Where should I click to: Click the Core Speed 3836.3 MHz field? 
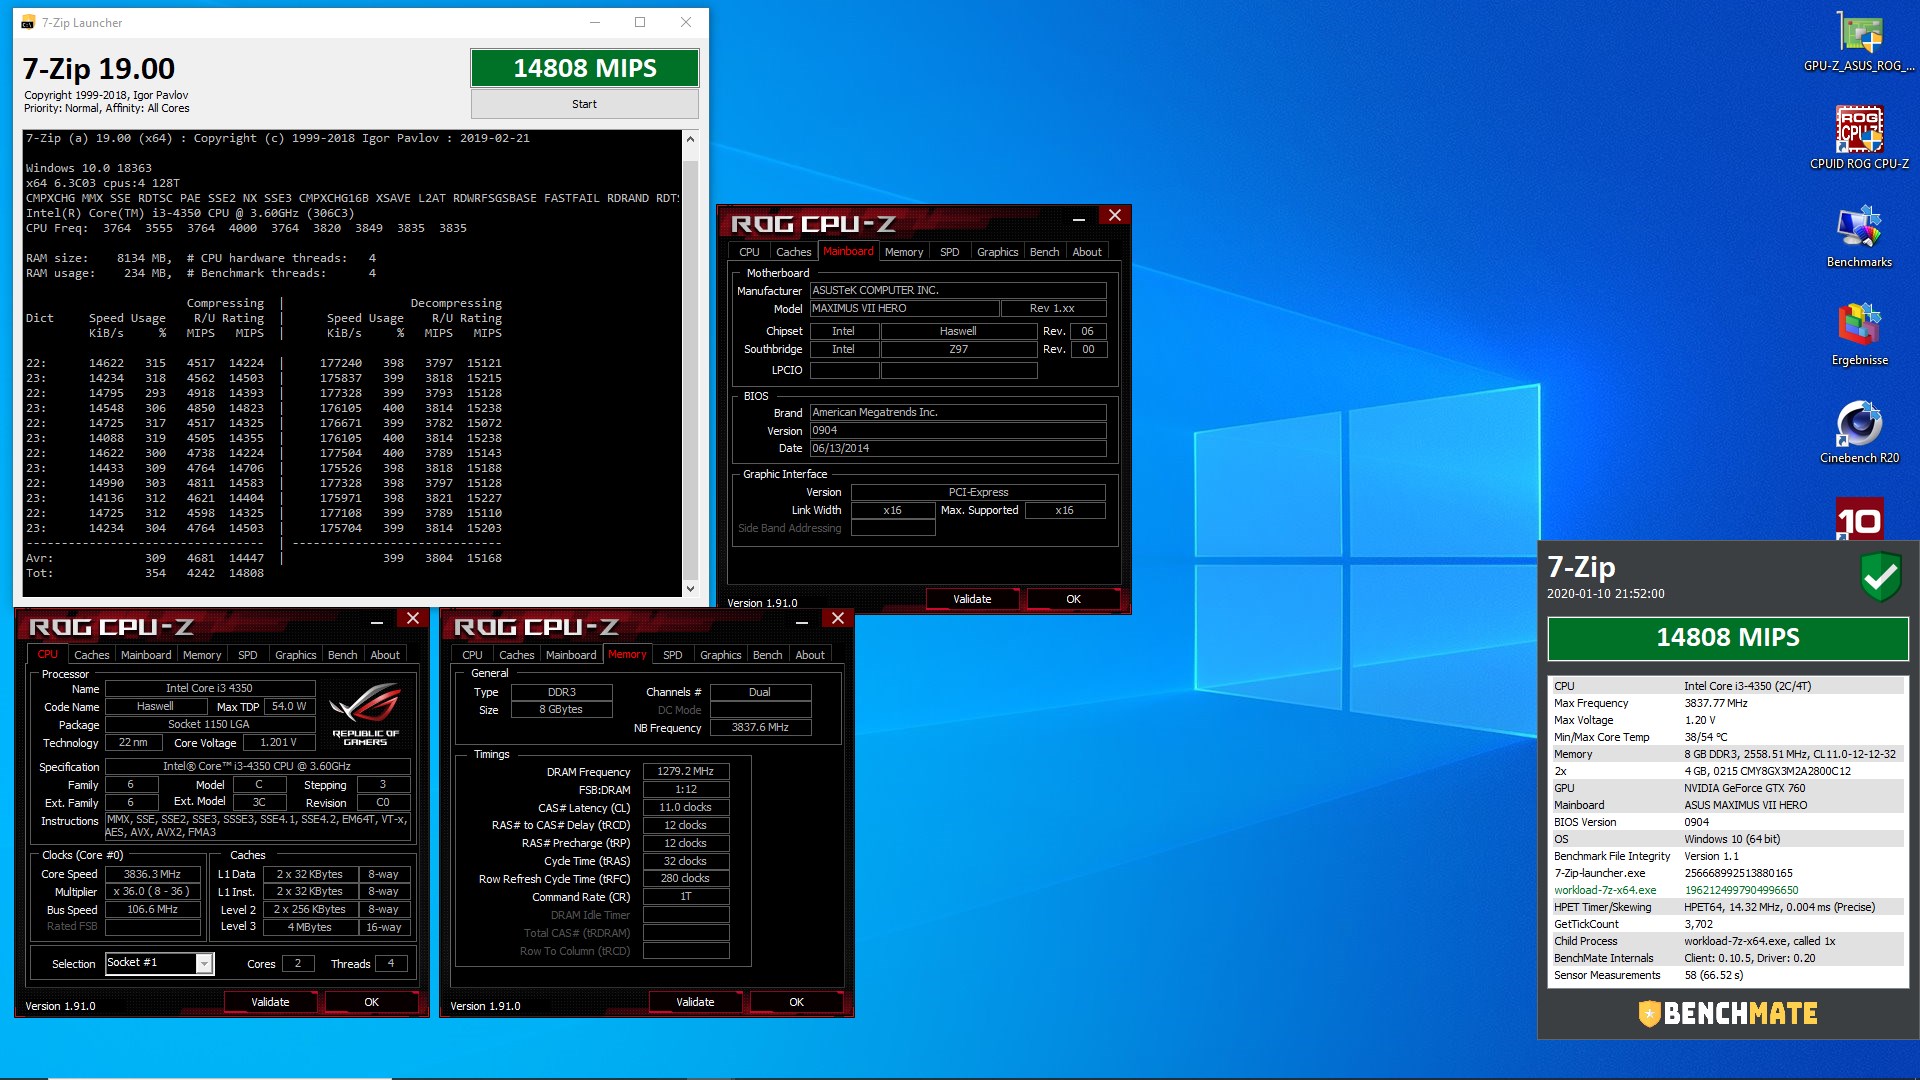click(x=152, y=874)
